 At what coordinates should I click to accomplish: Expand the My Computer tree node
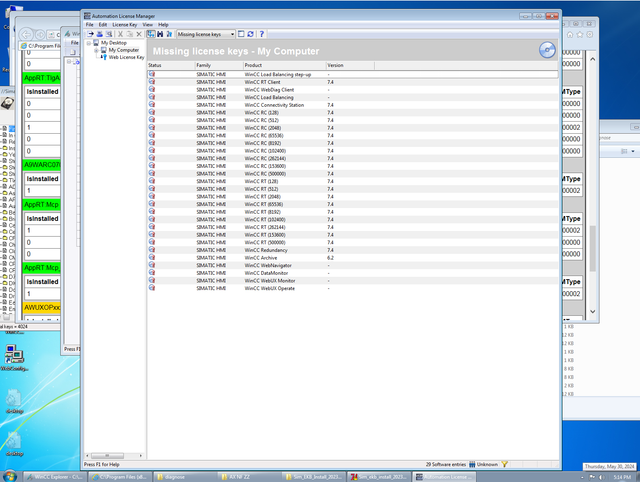[x=96, y=50]
